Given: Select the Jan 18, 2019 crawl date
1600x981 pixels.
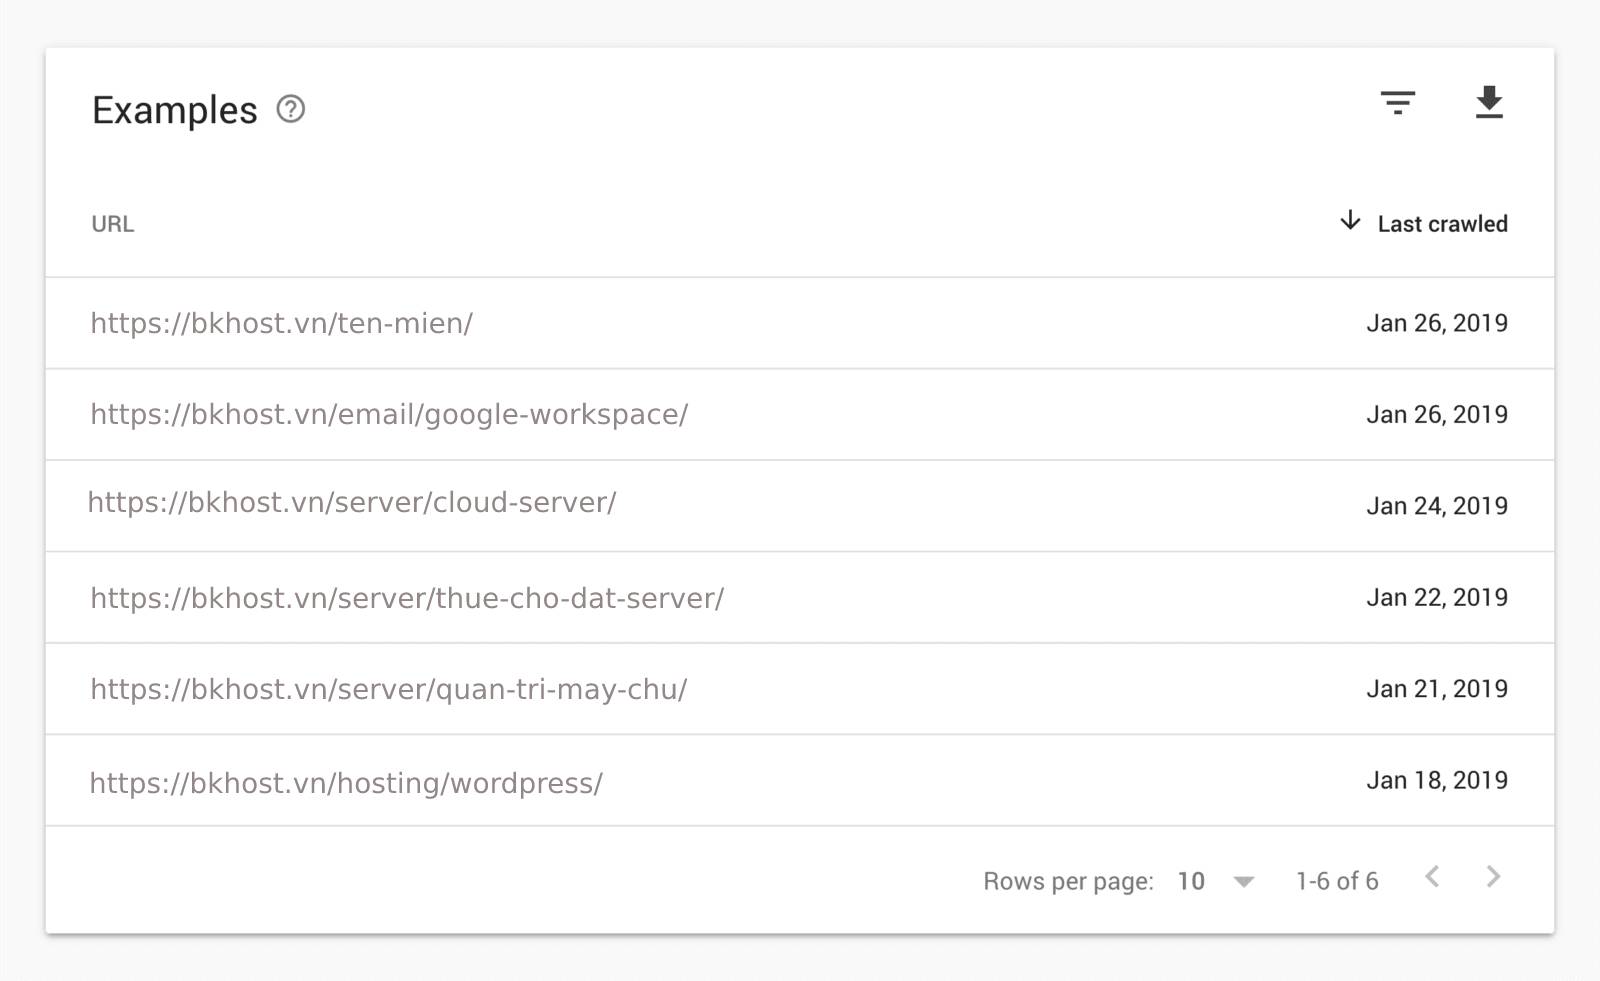Looking at the screenshot, I should [1437, 780].
